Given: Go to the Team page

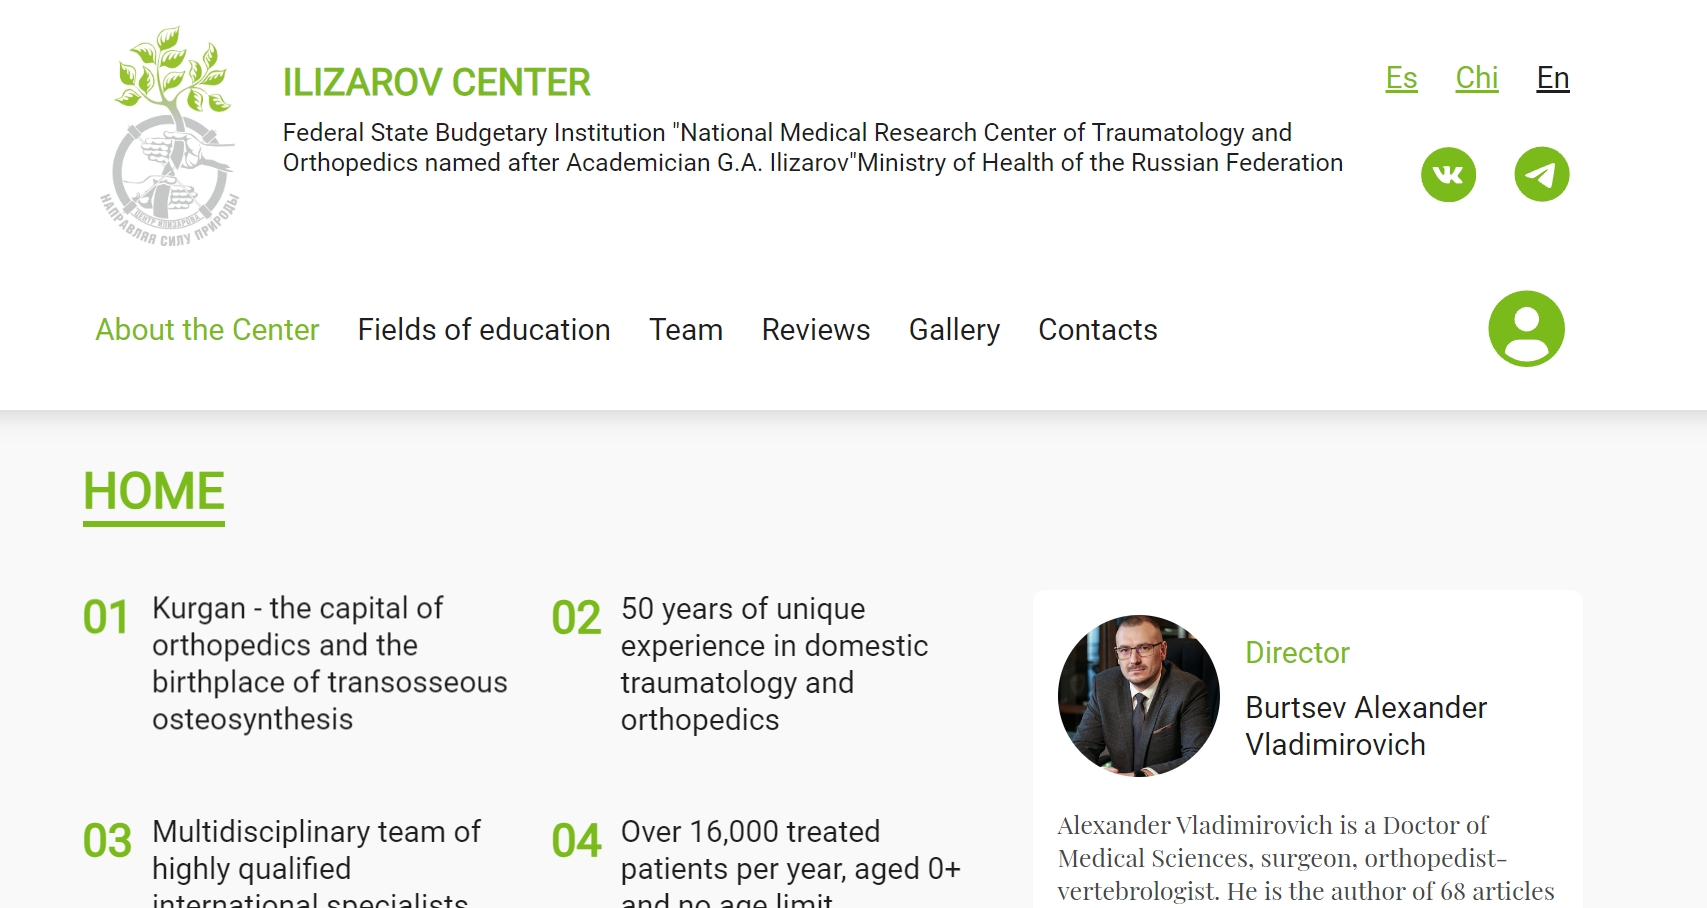Looking at the screenshot, I should pos(686,330).
